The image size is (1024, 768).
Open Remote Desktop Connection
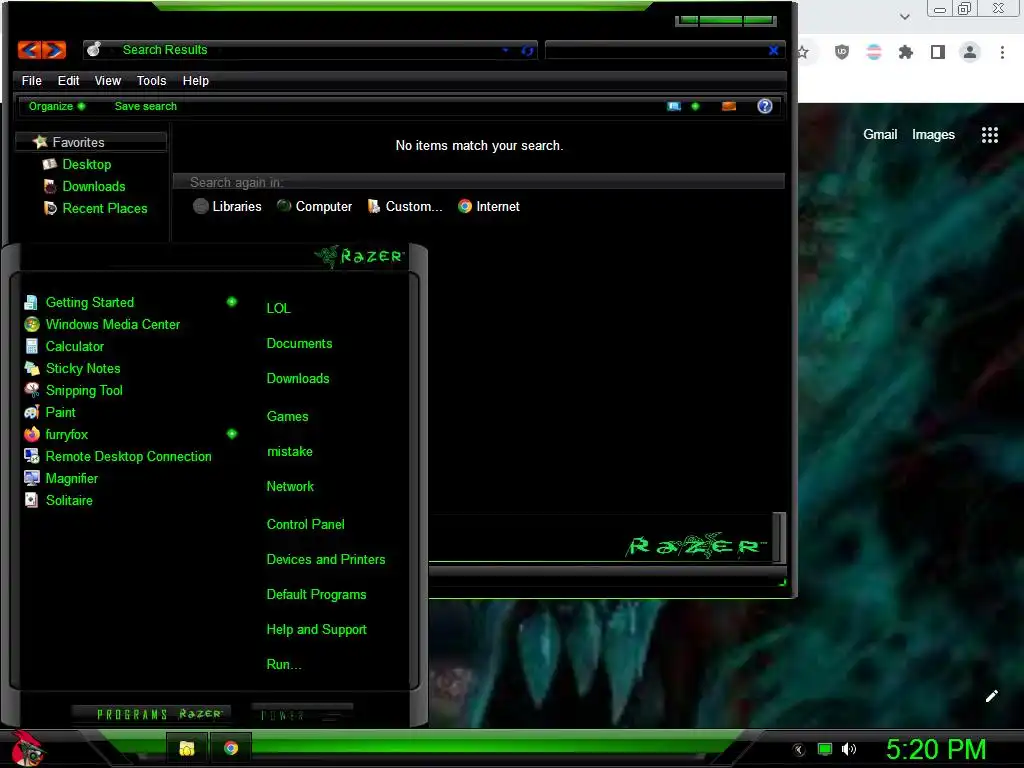128,456
